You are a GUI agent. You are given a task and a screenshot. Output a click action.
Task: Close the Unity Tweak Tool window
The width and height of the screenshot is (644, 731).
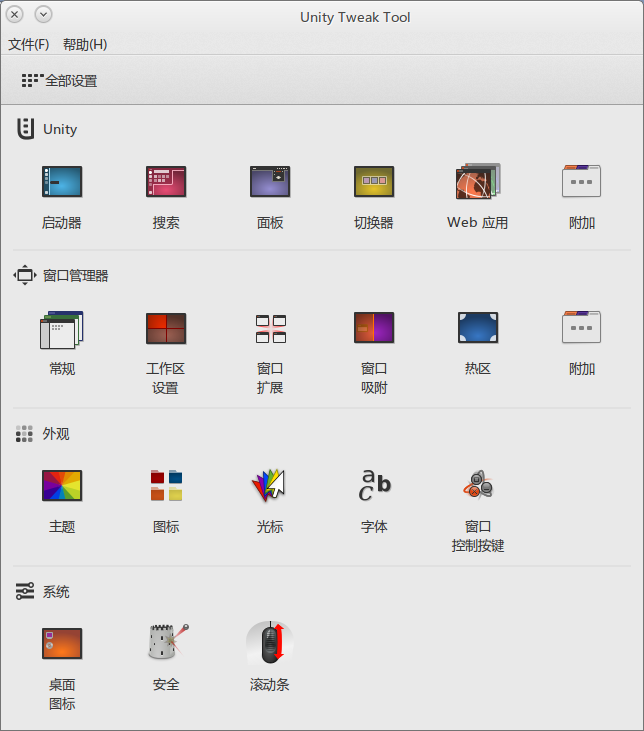[x=15, y=14]
